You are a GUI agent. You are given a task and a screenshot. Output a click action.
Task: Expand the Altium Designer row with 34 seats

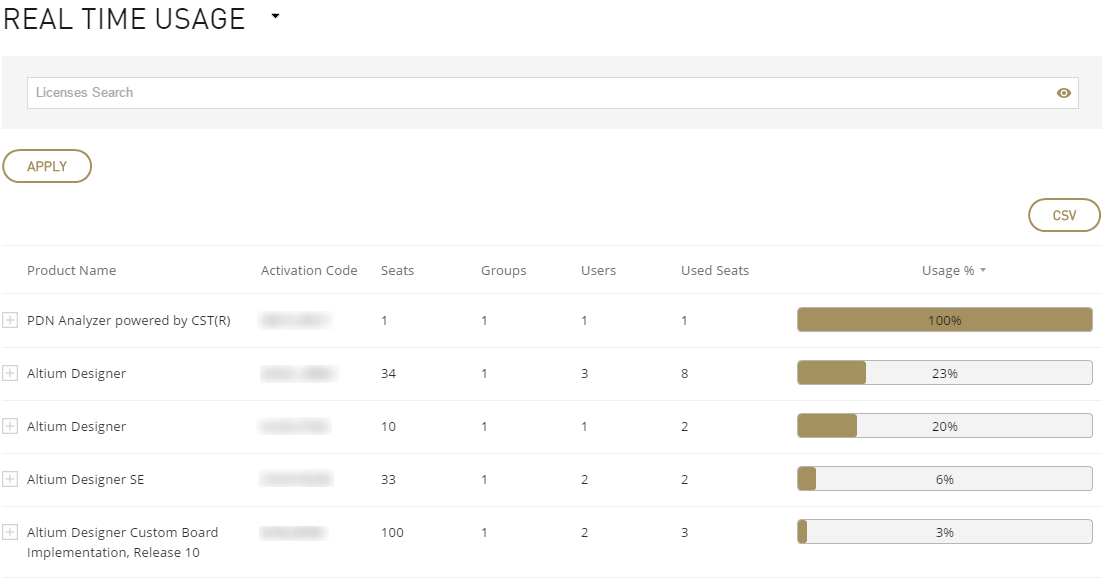coord(10,373)
